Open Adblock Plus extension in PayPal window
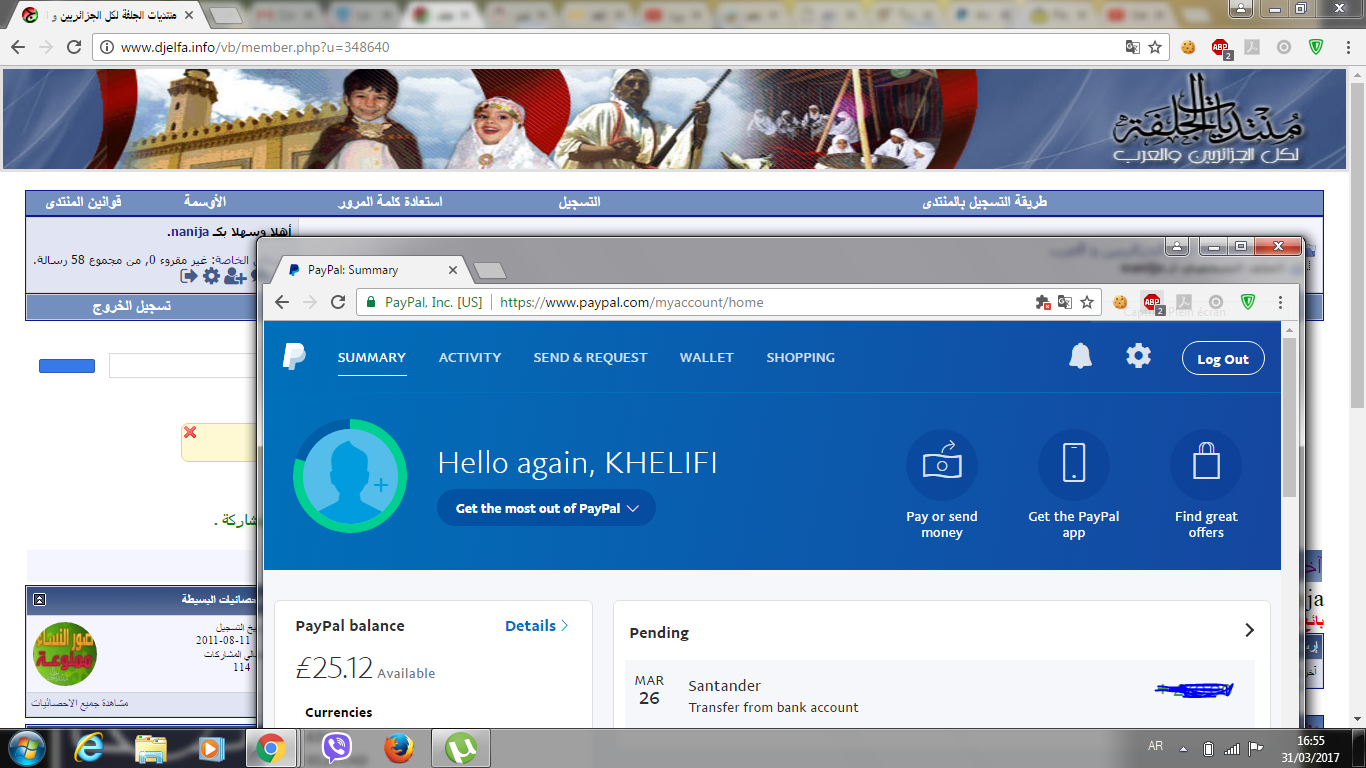 1152,302
